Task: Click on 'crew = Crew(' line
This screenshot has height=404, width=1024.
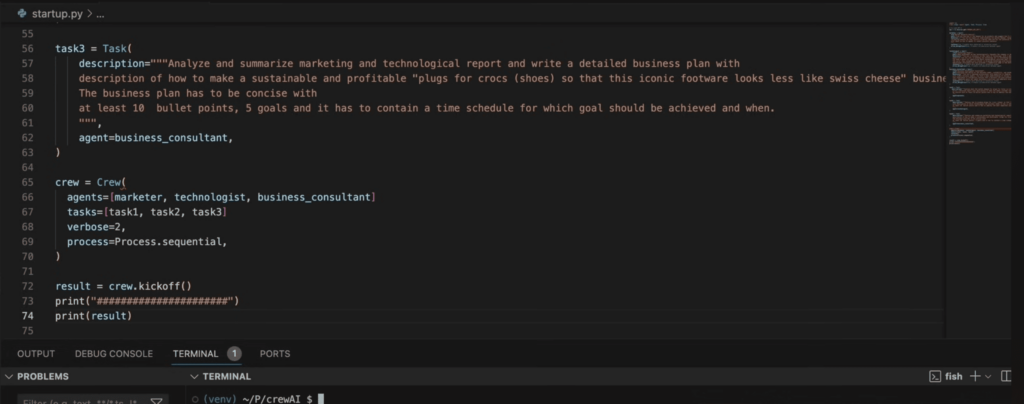Action: coord(91,182)
